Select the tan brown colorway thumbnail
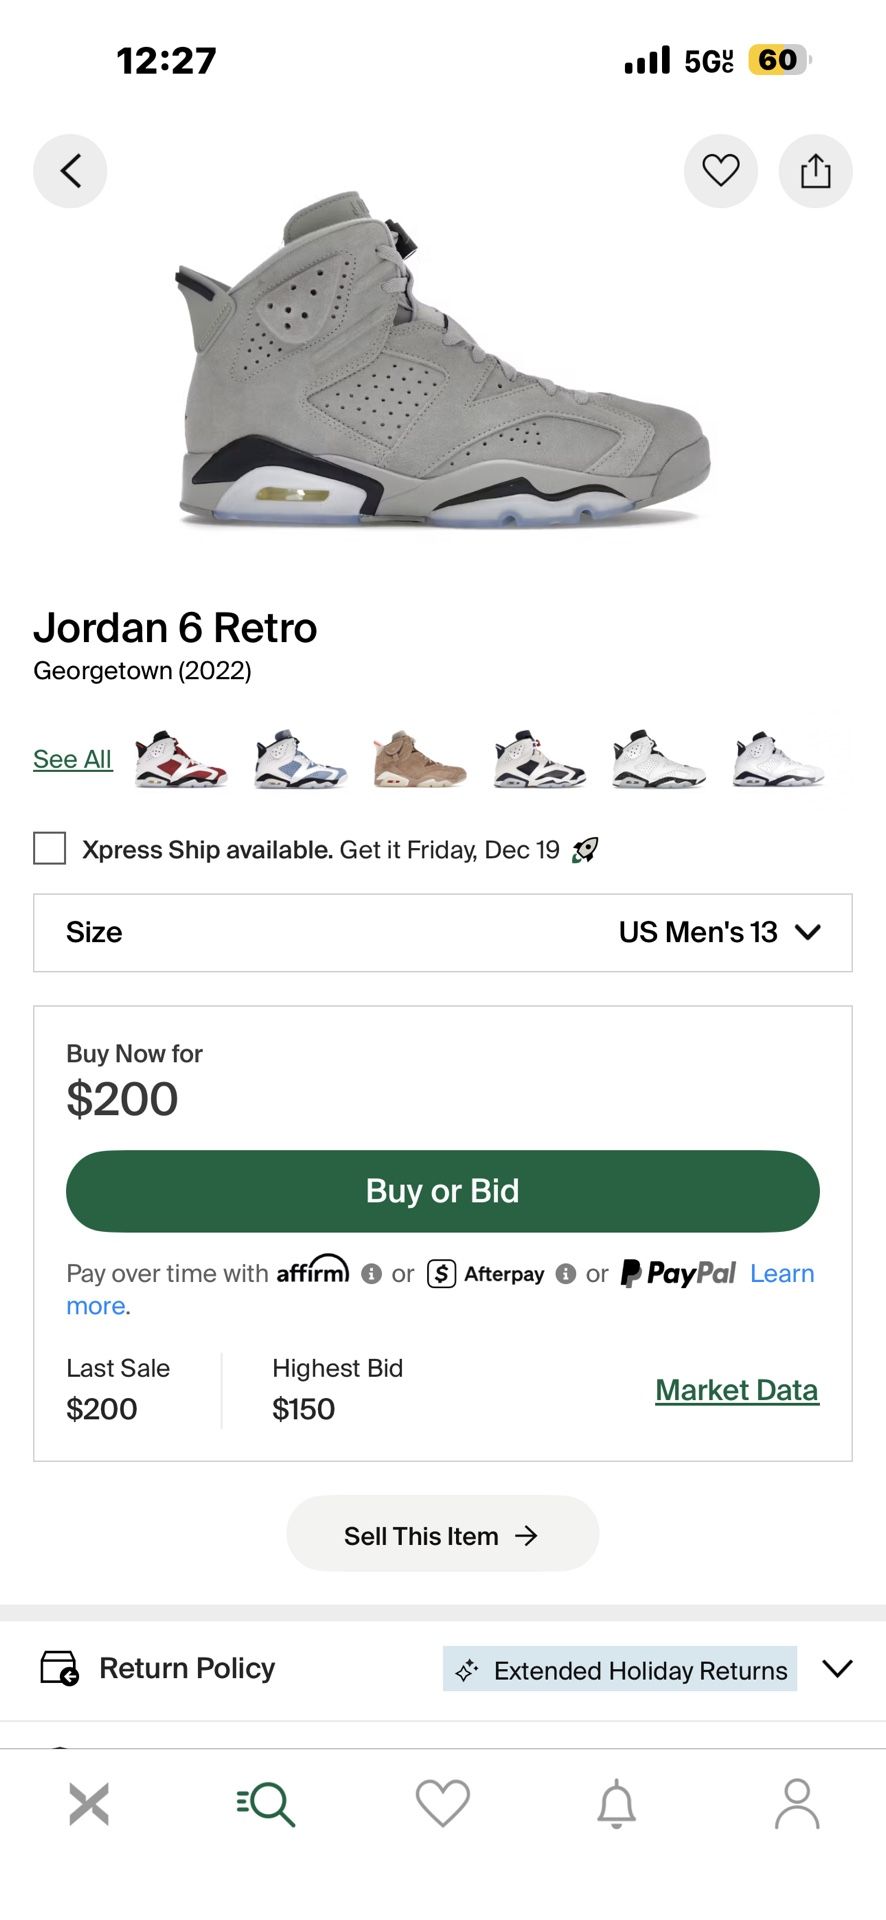 tap(419, 760)
